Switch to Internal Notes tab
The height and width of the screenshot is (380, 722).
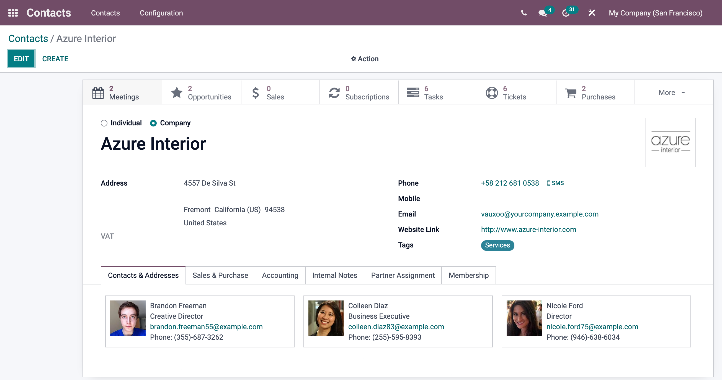(335, 275)
